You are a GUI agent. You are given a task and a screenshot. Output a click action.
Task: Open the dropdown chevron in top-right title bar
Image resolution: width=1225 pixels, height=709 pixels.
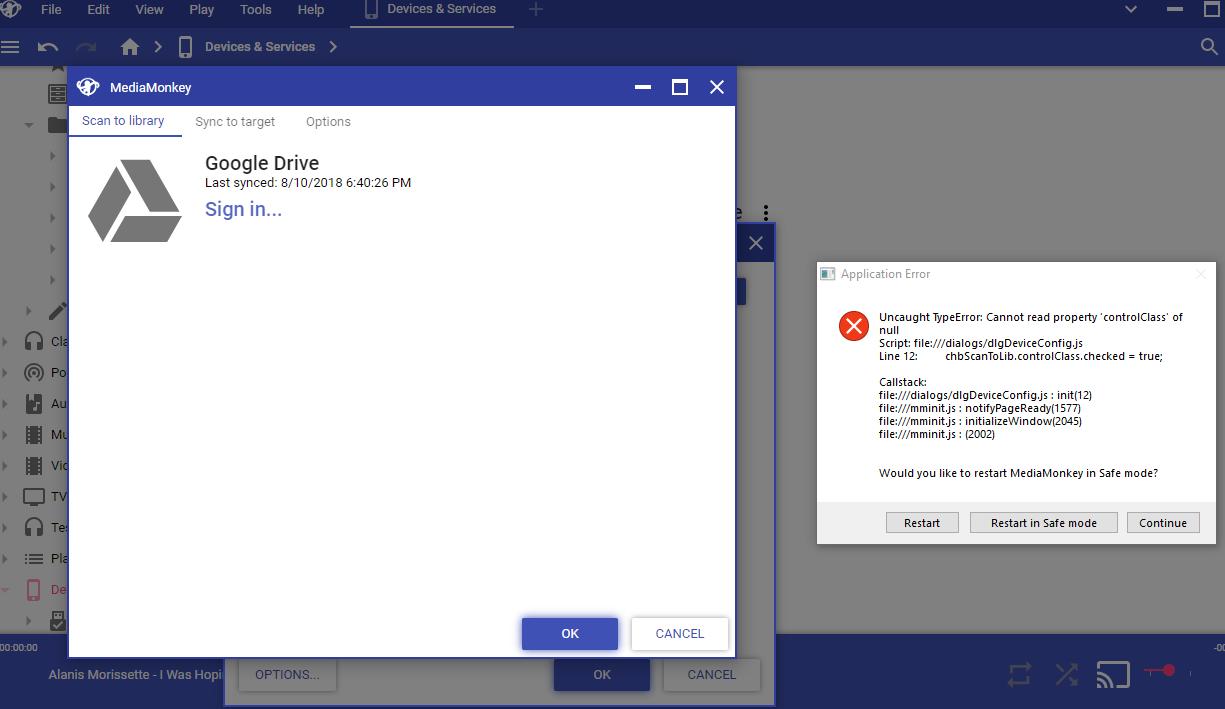pyautogui.click(x=1131, y=10)
